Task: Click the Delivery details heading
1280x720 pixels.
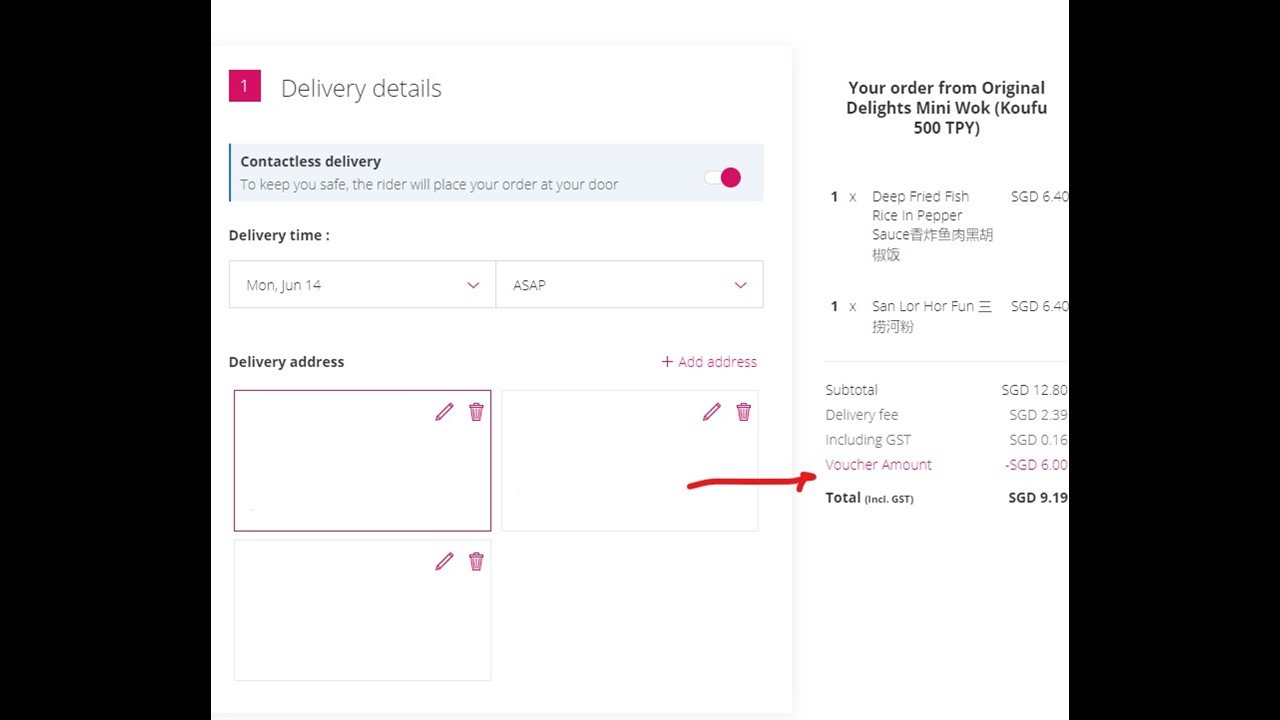Action: pyautogui.click(x=361, y=88)
